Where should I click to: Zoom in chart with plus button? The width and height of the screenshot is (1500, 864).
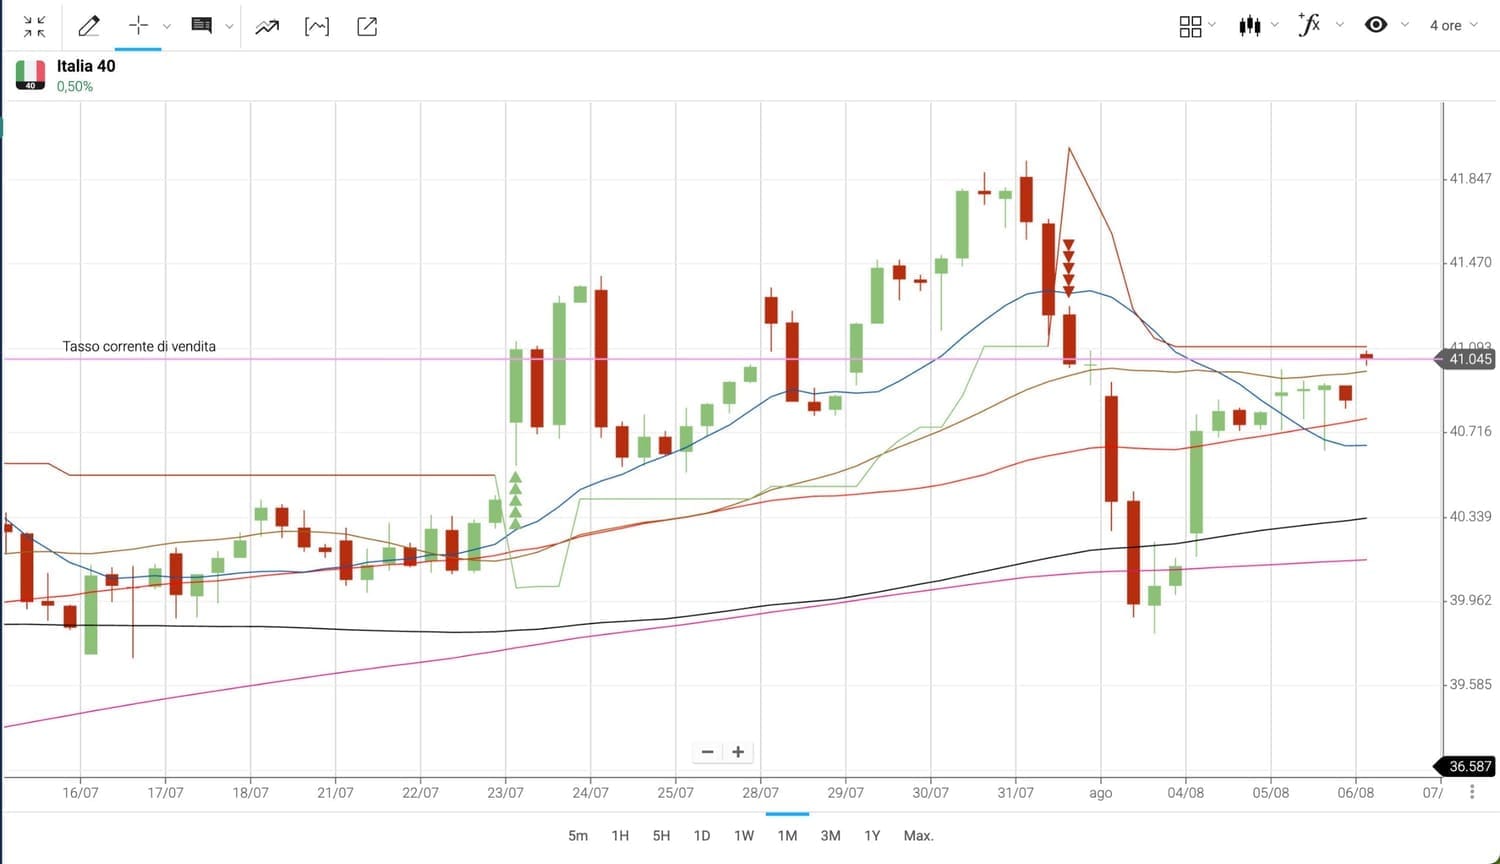[x=738, y=752]
